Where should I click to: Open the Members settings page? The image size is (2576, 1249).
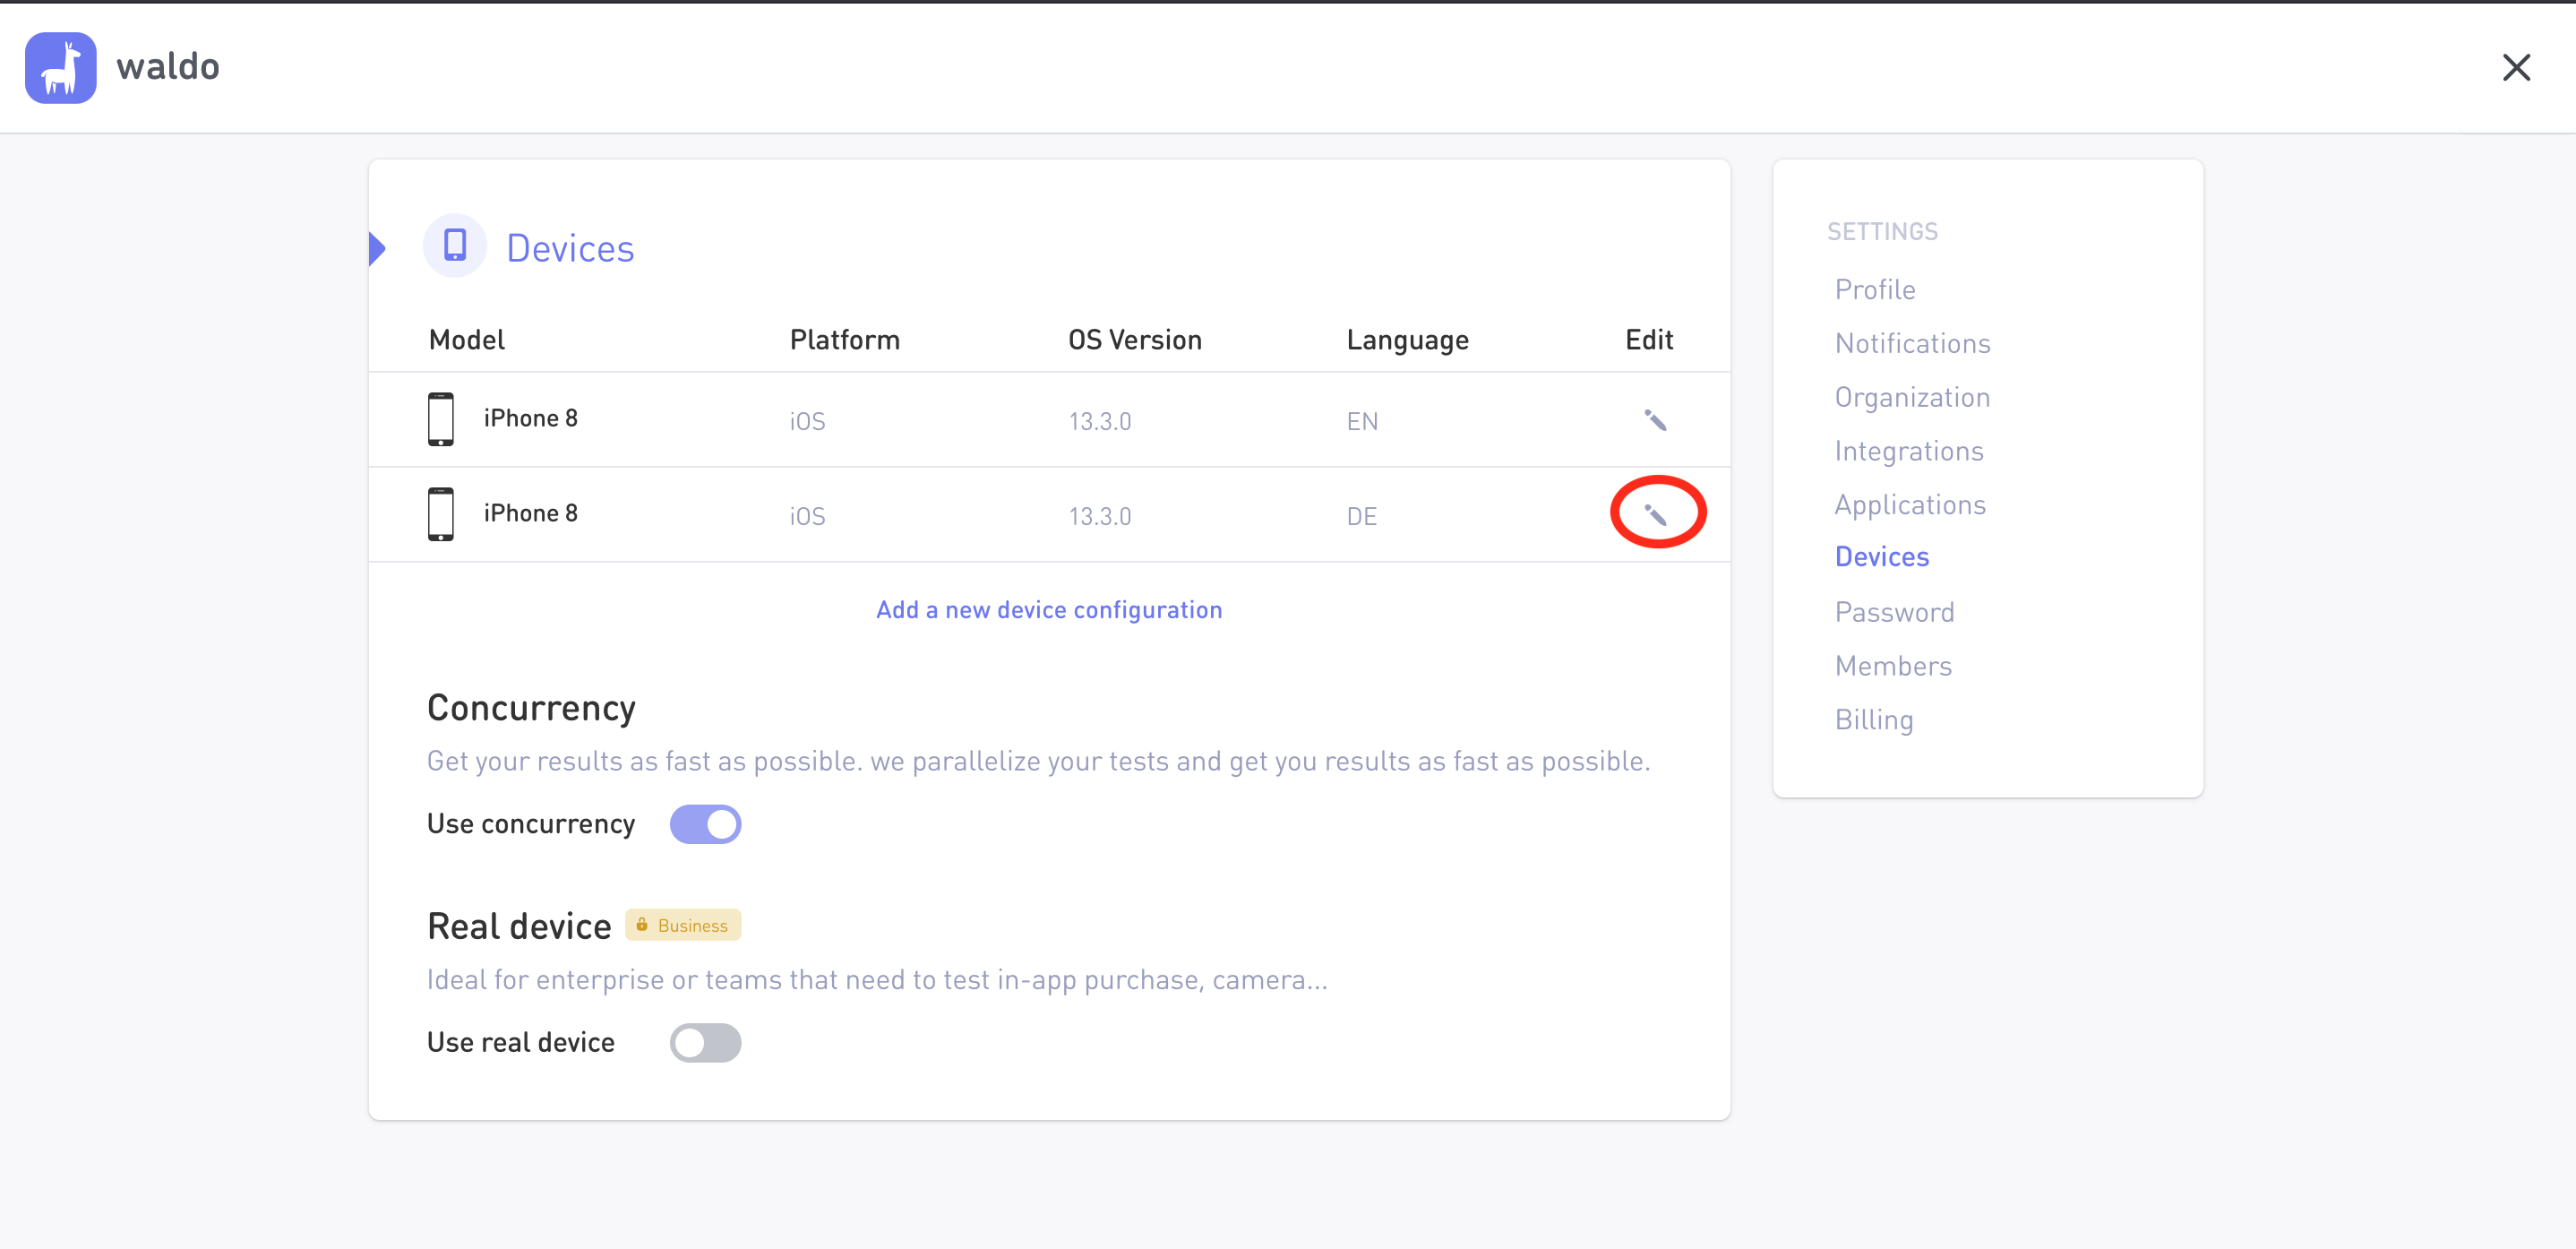pyautogui.click(x=1893, y=666)
